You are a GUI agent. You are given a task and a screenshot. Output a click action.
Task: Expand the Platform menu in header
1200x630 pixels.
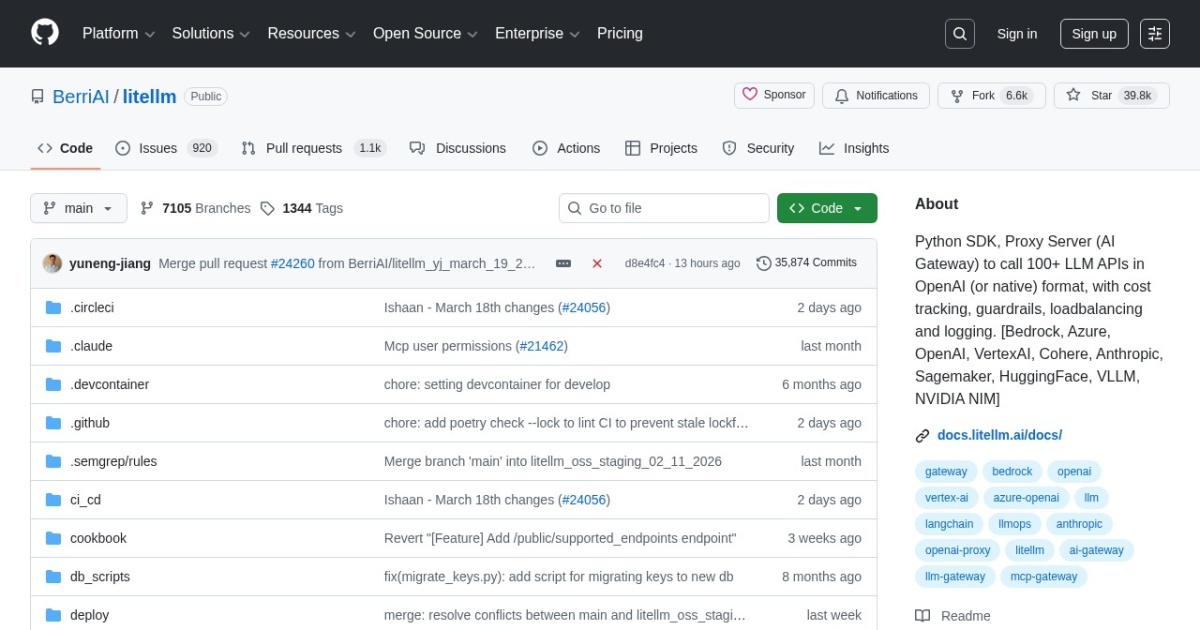118,34
